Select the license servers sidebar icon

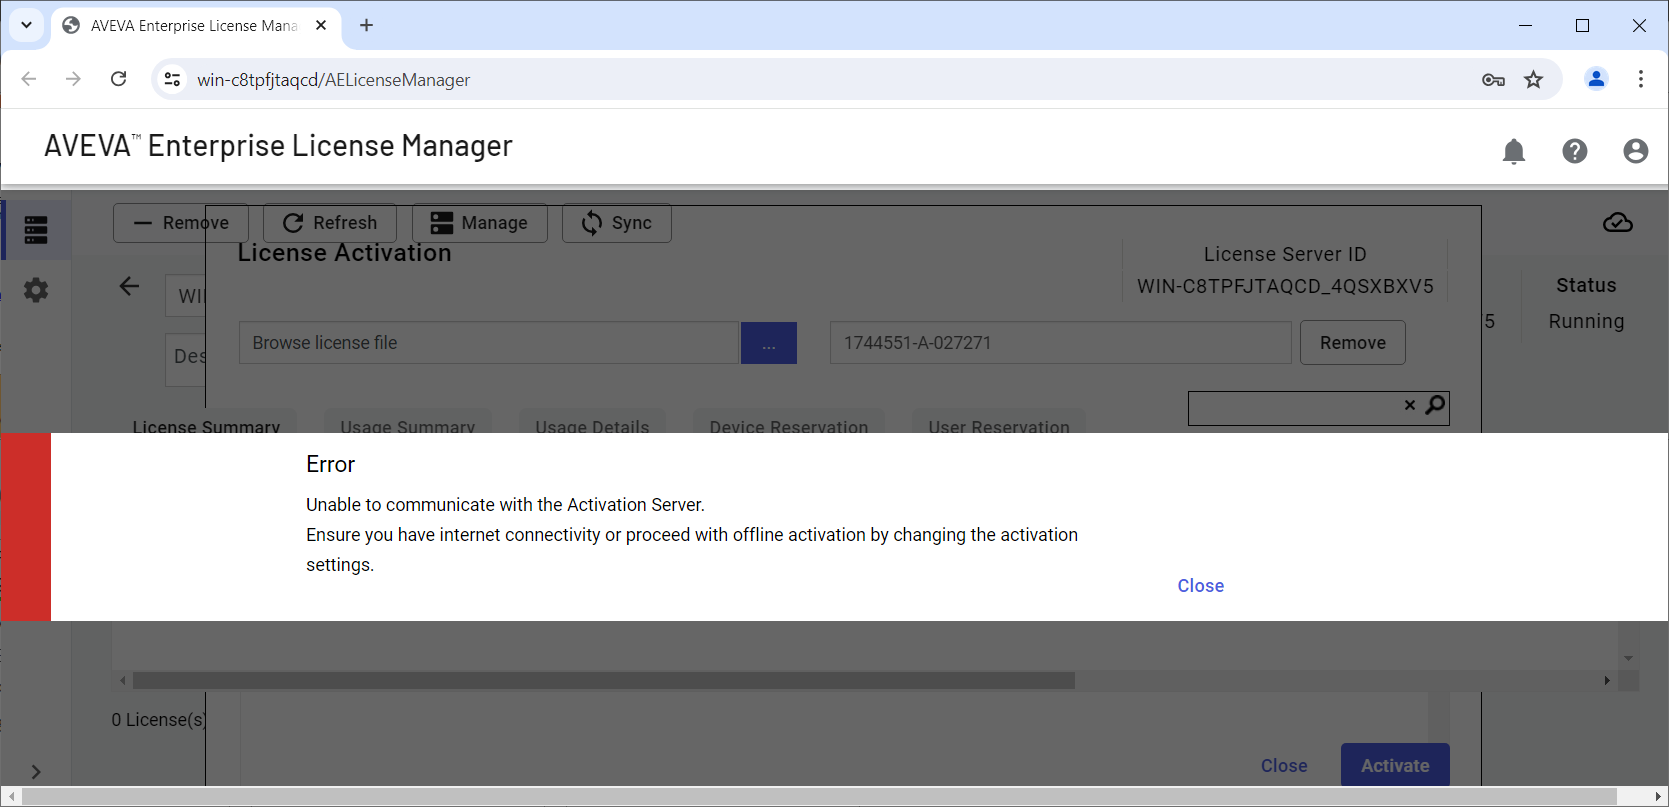coord(36,230)
